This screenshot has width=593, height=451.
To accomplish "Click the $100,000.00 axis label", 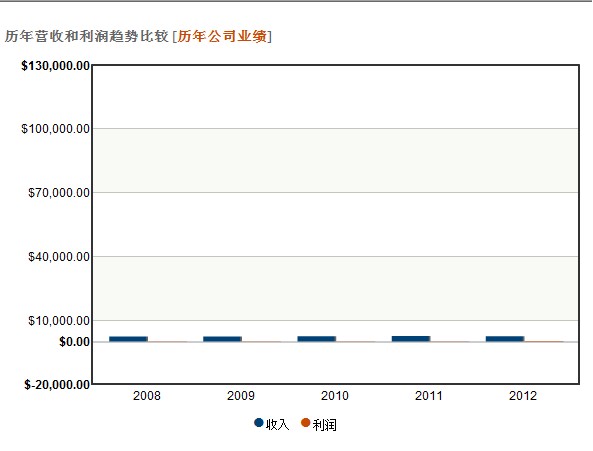I will 56,129.
